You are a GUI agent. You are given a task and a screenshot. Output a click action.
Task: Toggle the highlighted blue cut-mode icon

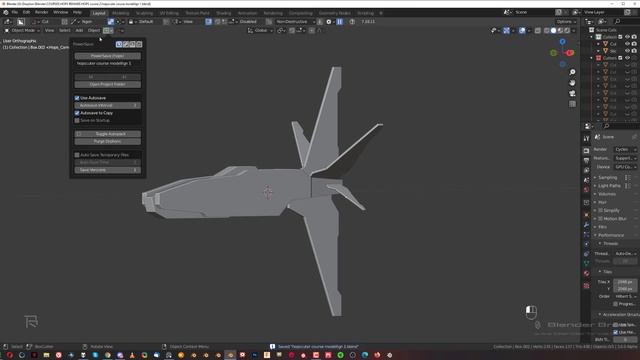click(111, 22)
